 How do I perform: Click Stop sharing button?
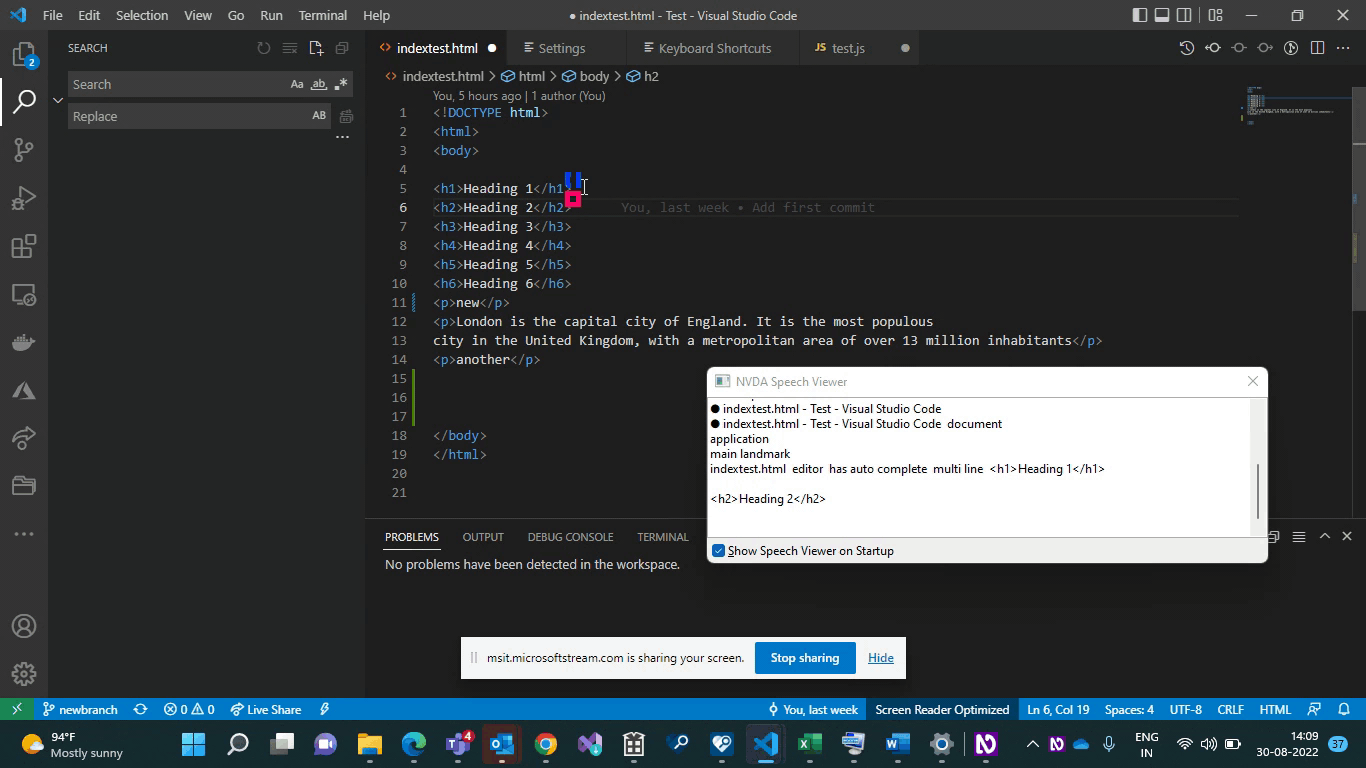pos(805,658)
